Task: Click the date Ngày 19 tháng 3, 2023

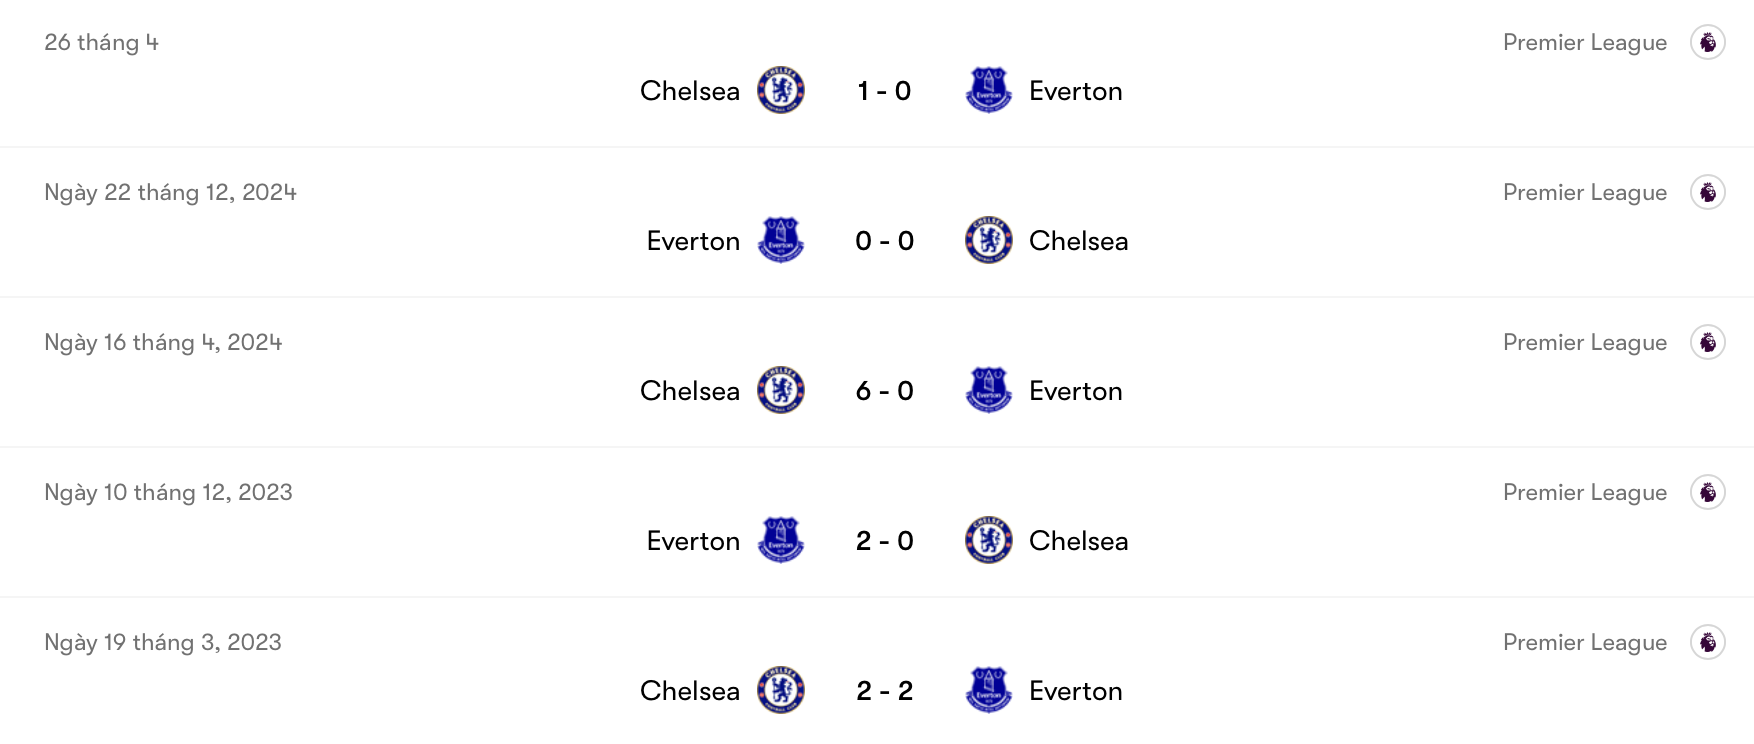Action: (162, 642)
